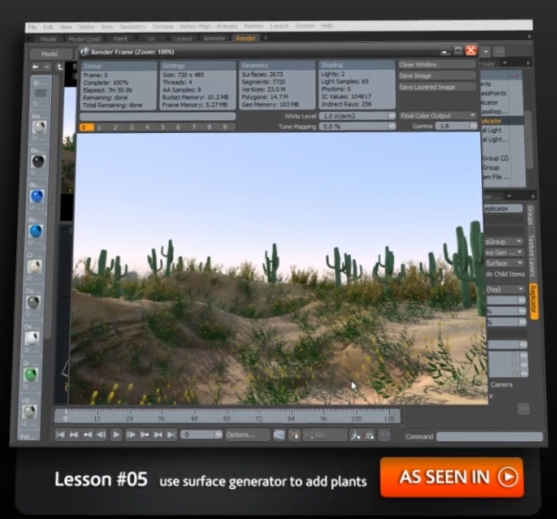
Task: Open the timeline Options button
Action: tap(248, 435)
